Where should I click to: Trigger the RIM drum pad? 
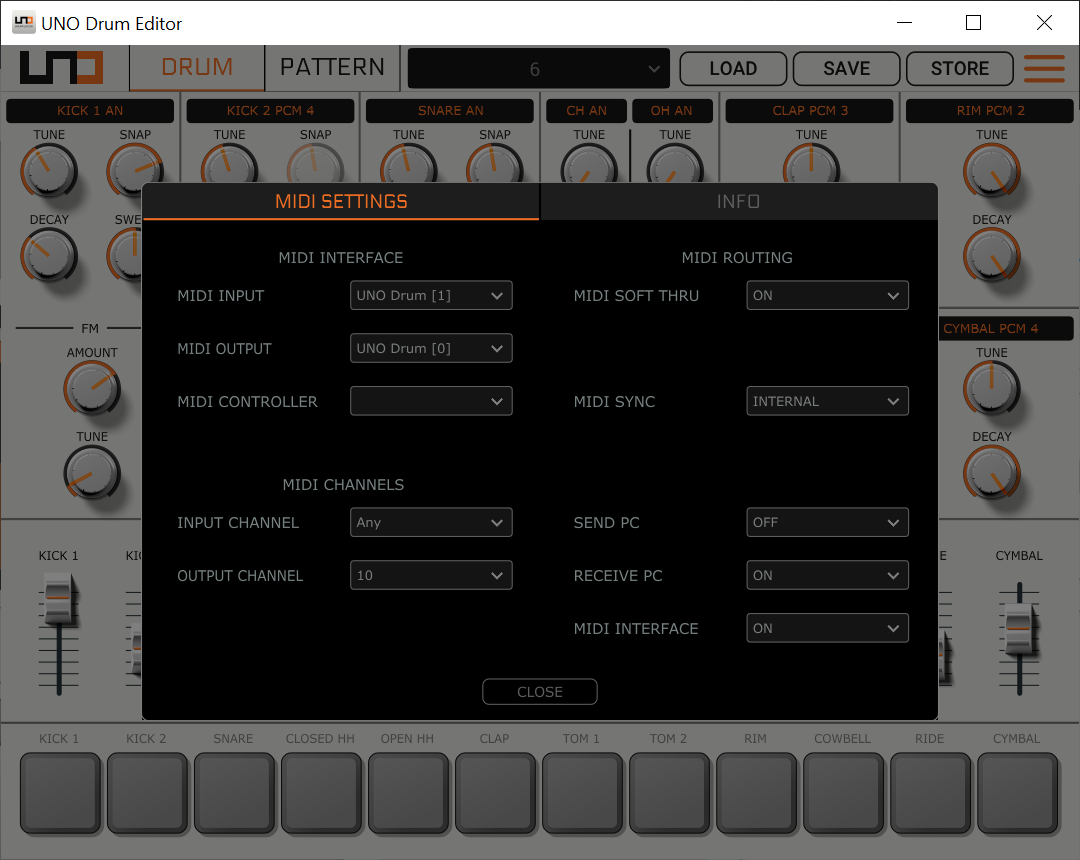click(757, 794)
